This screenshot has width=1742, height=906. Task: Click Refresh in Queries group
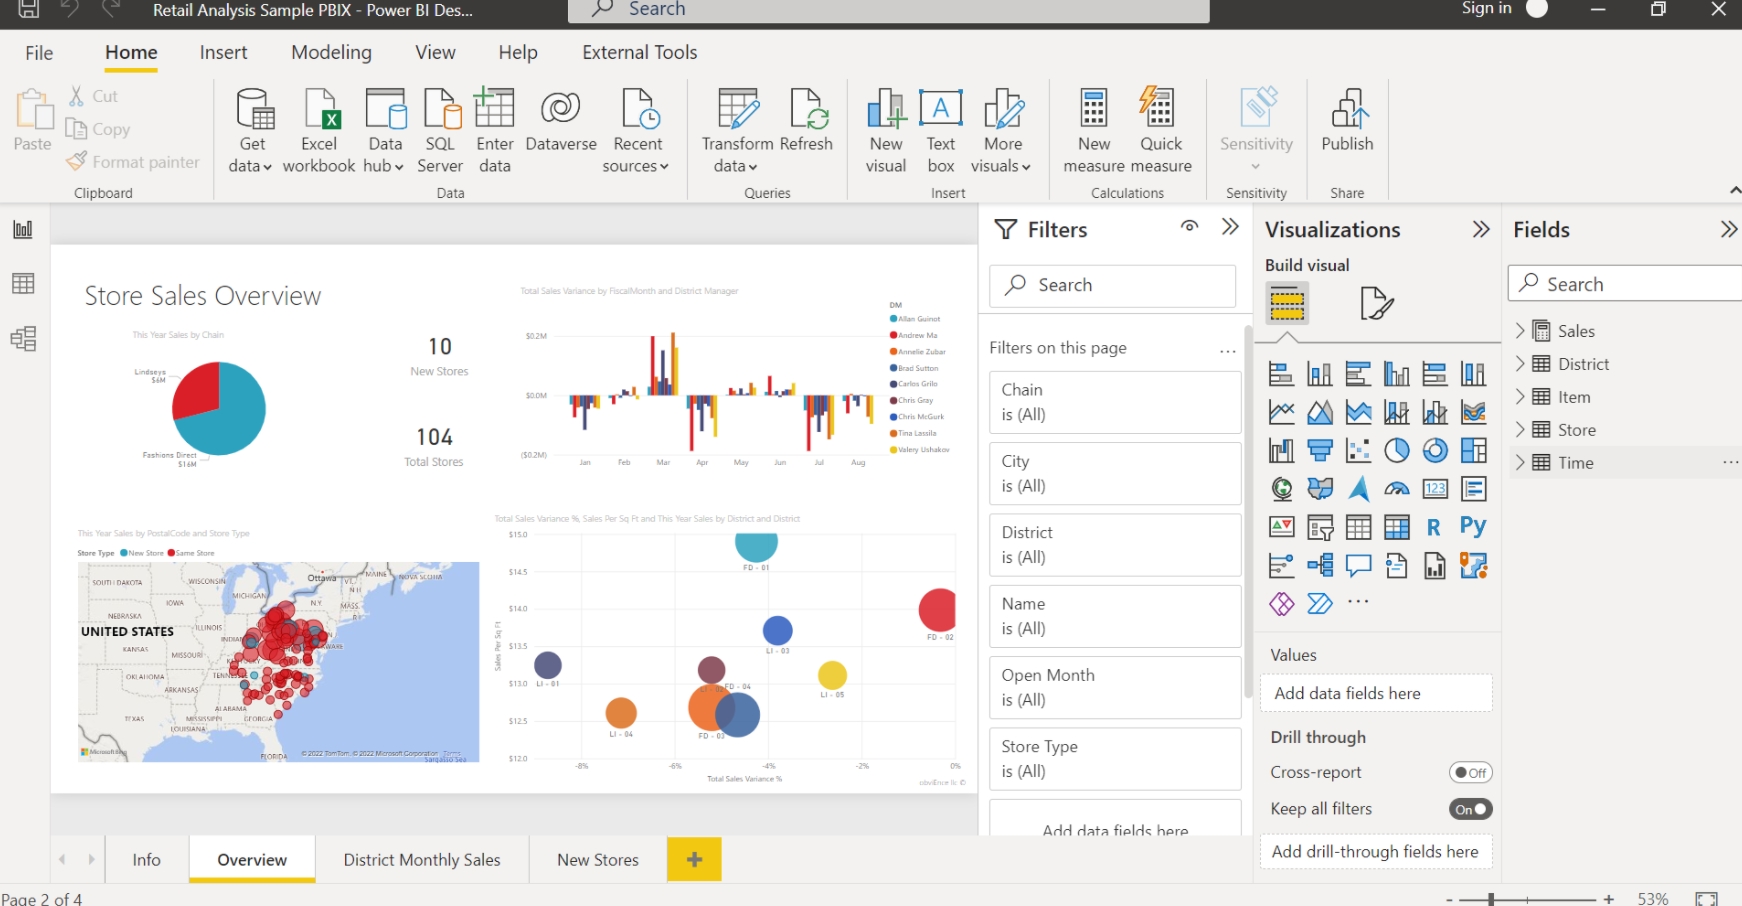806,120
